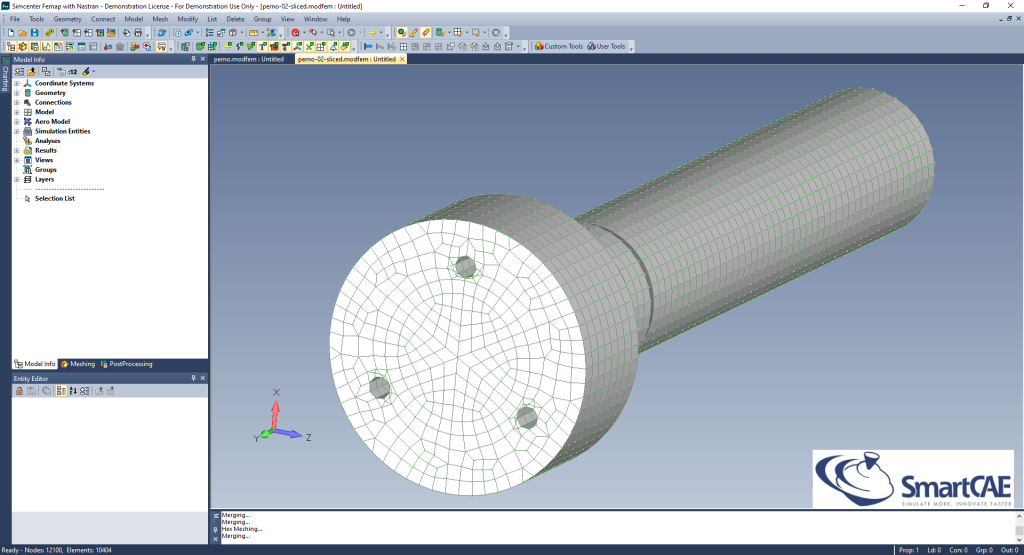Click the folder-with-arrow icon in Model Info toolbar
The width and height of the screenshot is (1024, 555).
click(31, 72)
